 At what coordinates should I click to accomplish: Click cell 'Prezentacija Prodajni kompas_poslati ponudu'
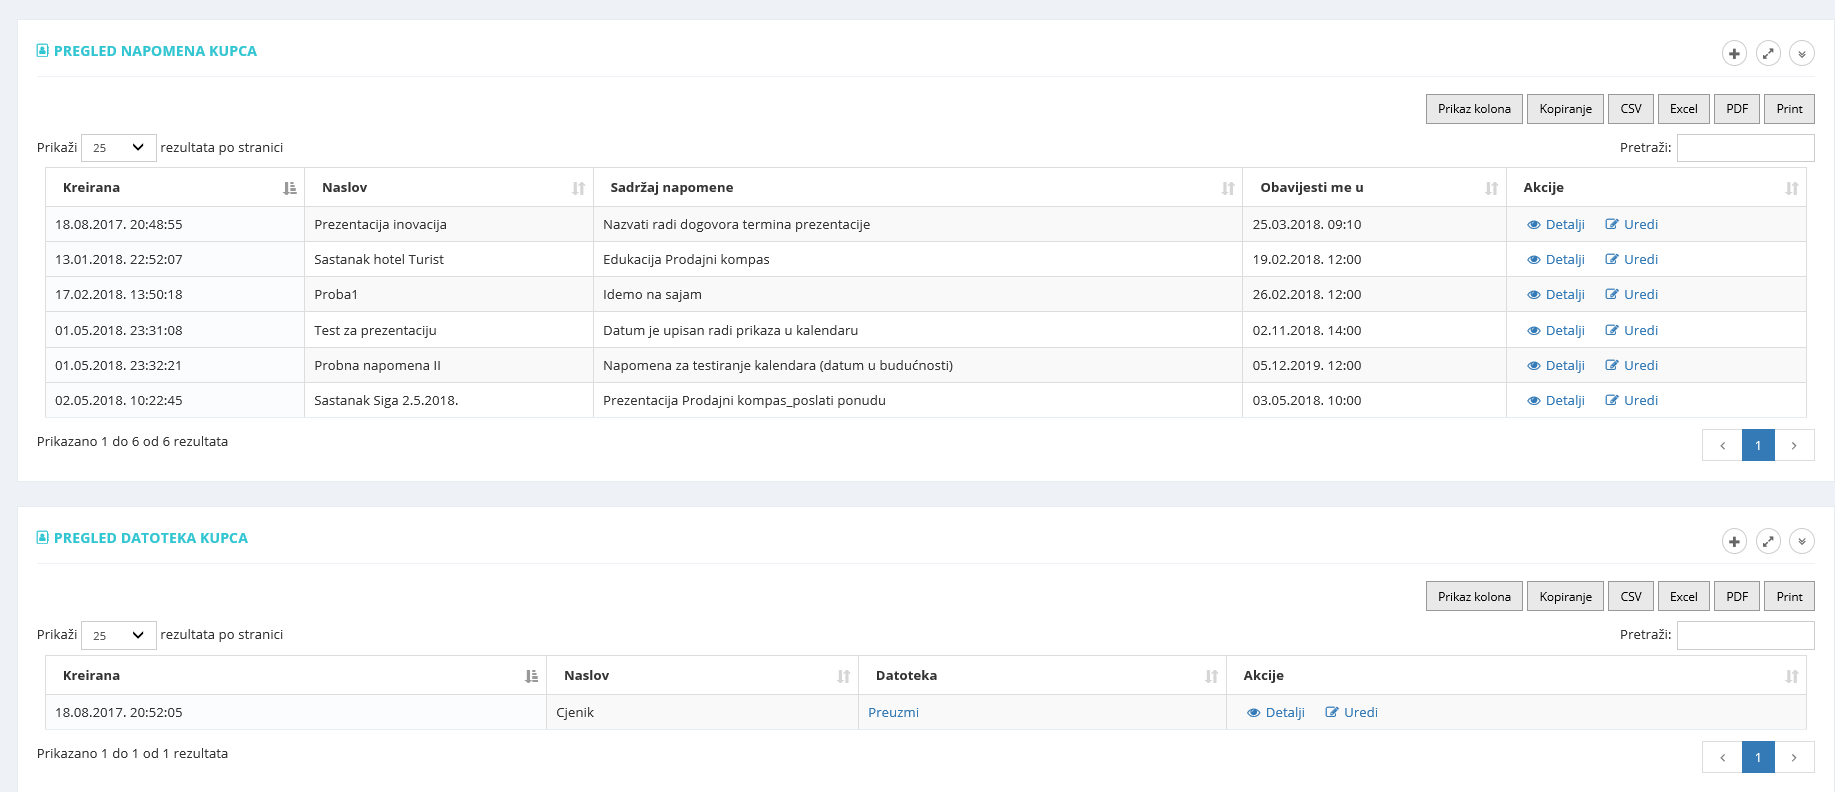(918, 401)
